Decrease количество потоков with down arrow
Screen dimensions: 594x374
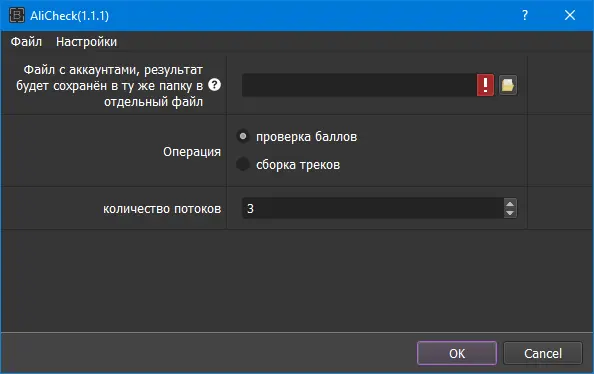[510, 213]
